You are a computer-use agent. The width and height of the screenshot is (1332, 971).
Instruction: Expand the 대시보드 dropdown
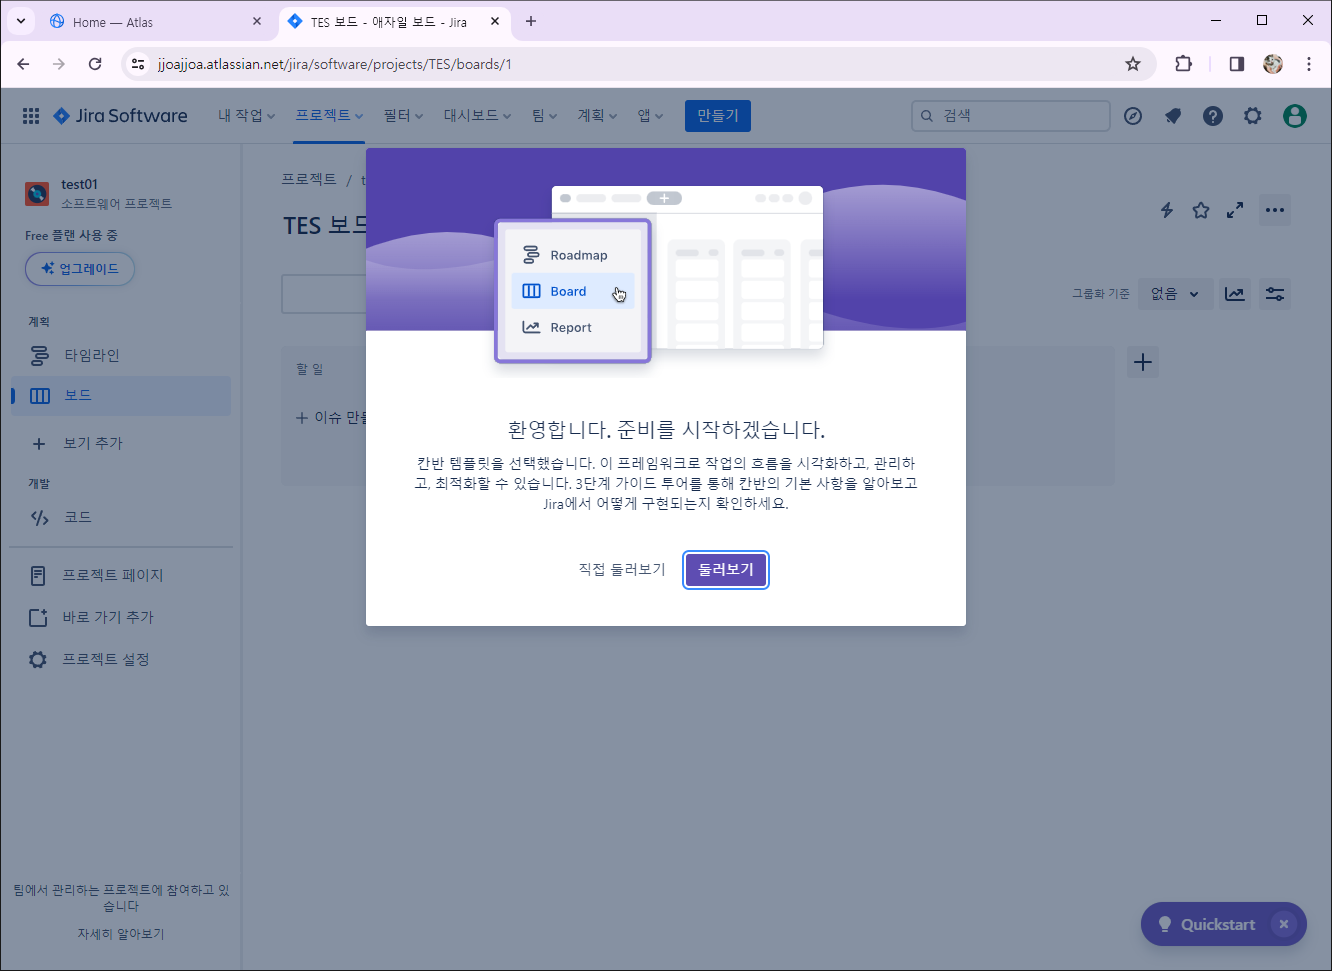pos(478,116)
